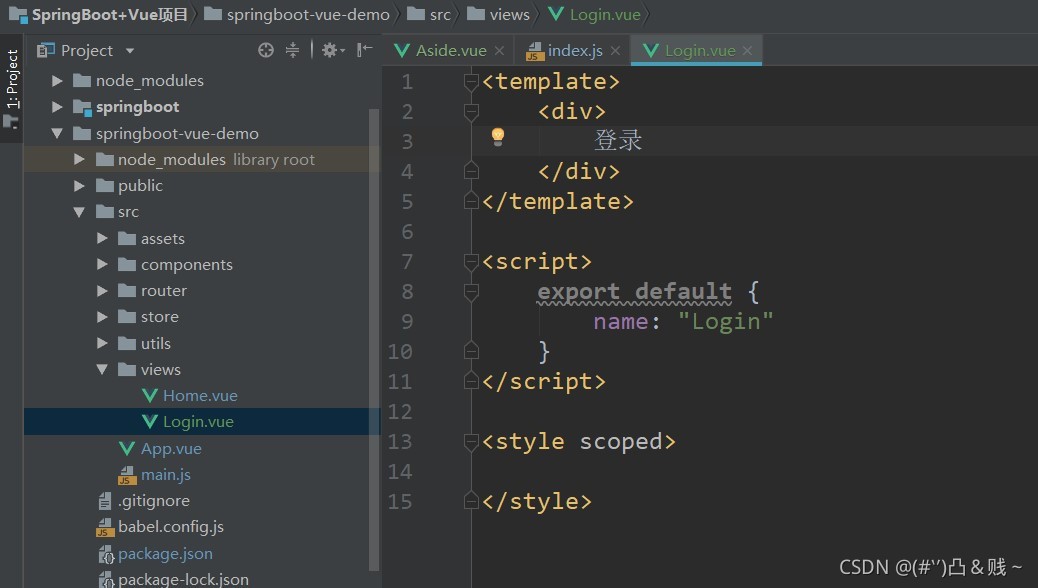The height and width of the screenshot is (588, 1038).
Task: Expand the store folder
Action: (x=102, y=317)
